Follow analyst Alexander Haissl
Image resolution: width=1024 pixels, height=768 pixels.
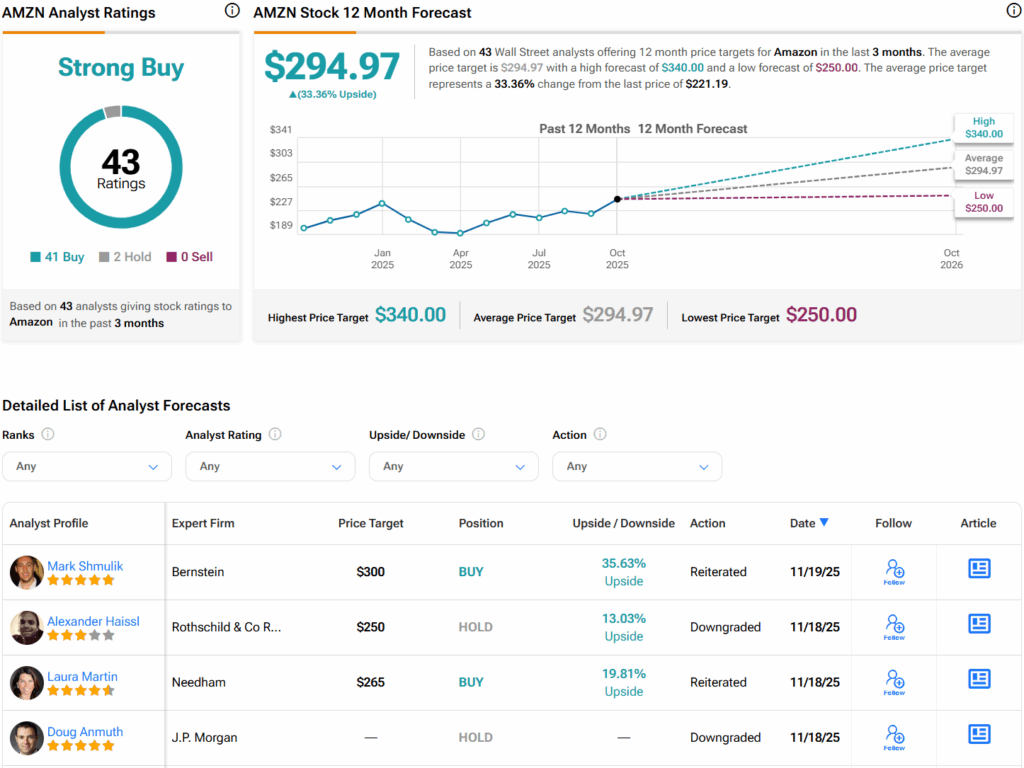[894, 627]
